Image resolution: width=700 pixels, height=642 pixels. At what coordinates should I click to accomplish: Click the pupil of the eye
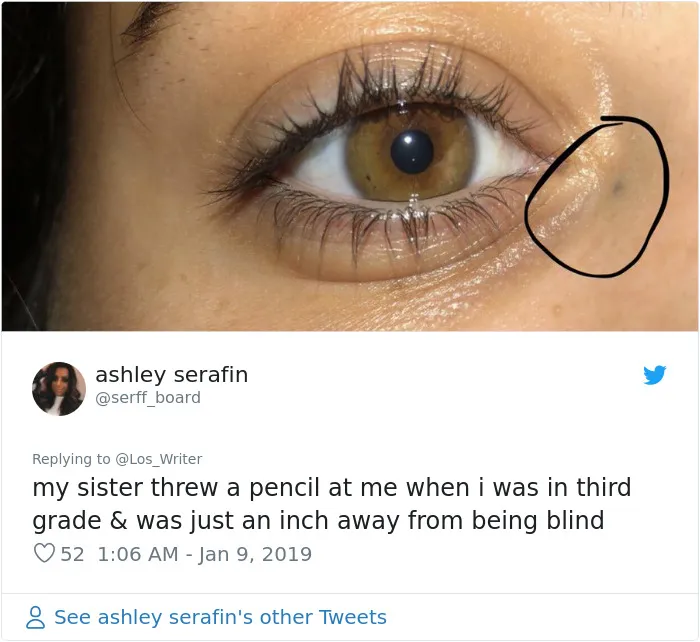(x=412, y=152)
